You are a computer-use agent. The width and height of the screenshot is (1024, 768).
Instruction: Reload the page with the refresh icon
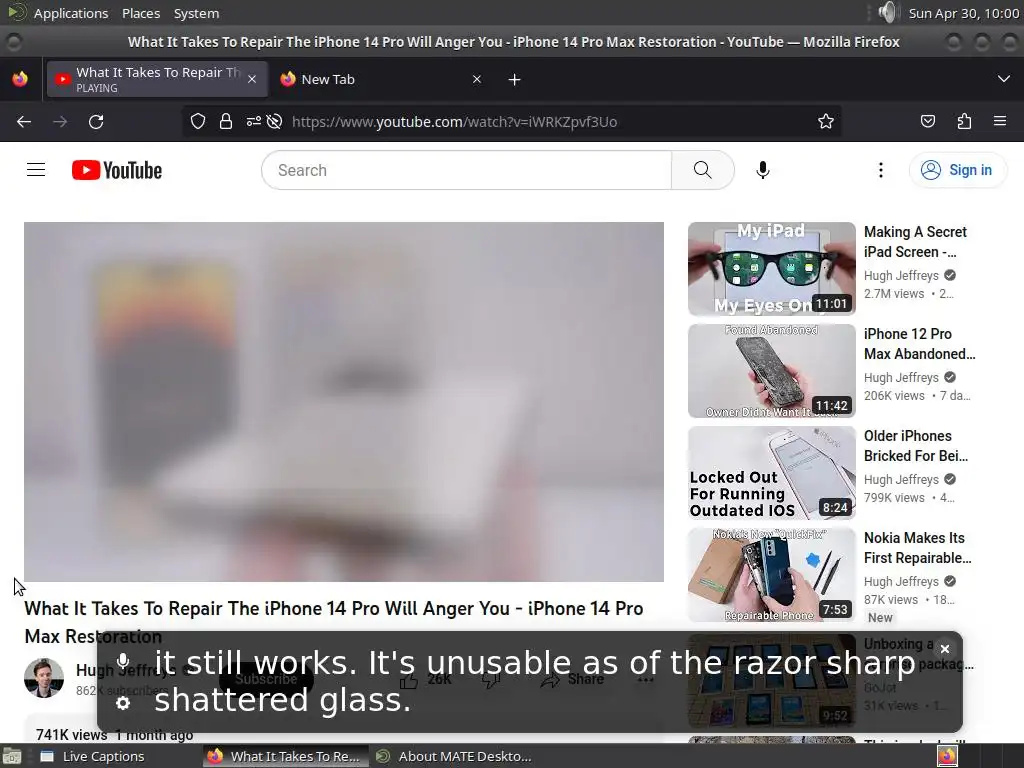pyautogui.click(x=96, y=121)
